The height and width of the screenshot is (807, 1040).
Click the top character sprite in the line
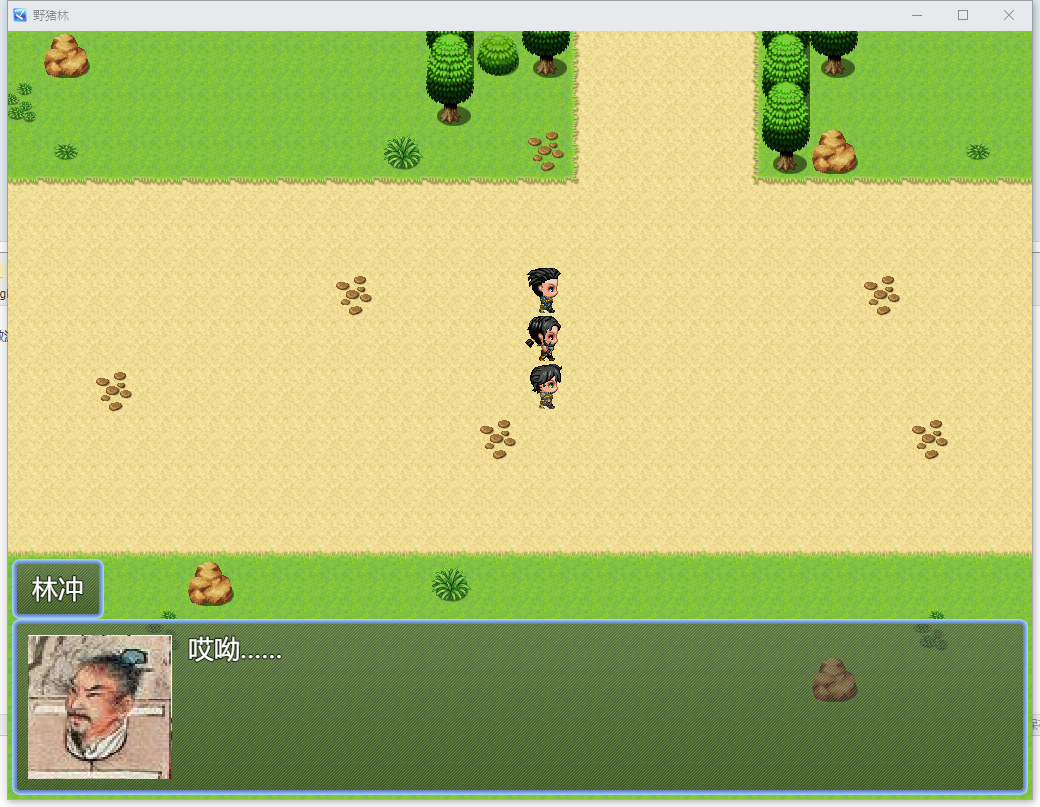click(x=545, y=290)
